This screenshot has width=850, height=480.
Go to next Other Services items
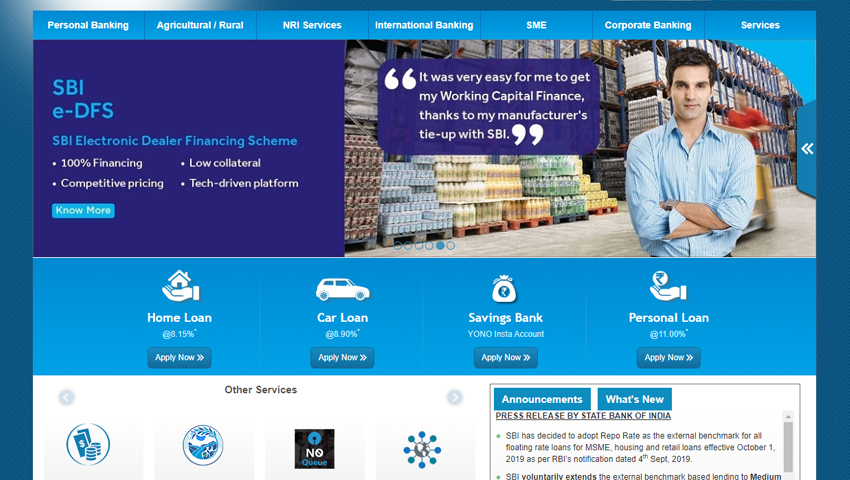coord(454,398)
